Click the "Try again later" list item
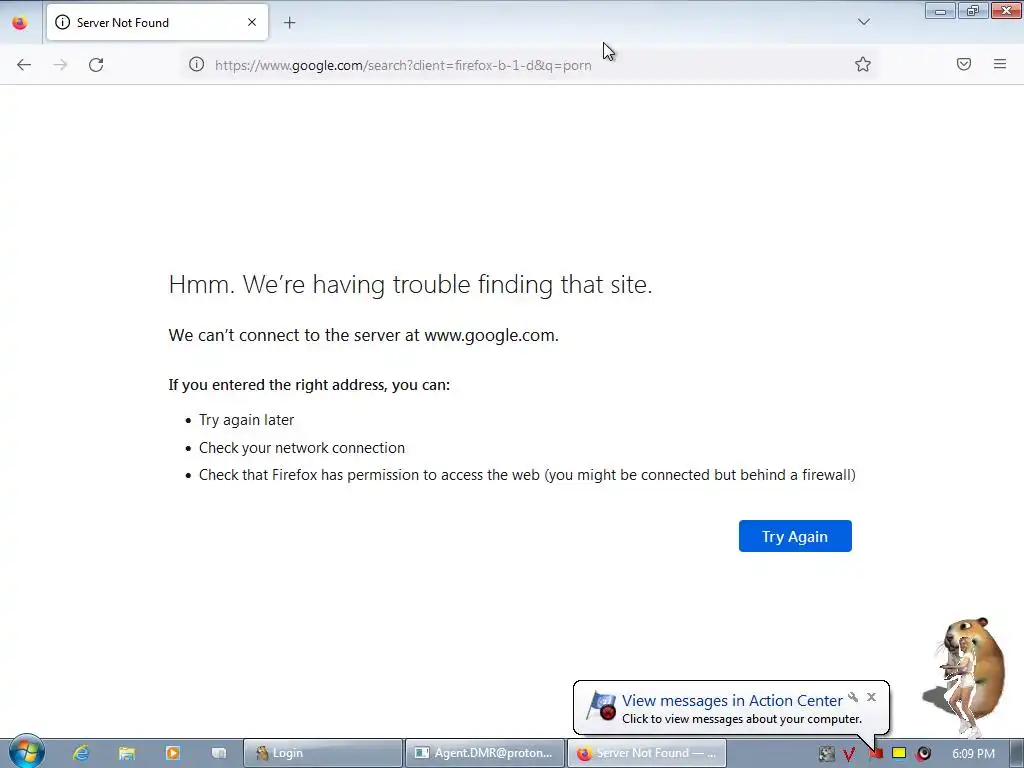This screenshot has width=1024, height=768. (x=246, y=420)
